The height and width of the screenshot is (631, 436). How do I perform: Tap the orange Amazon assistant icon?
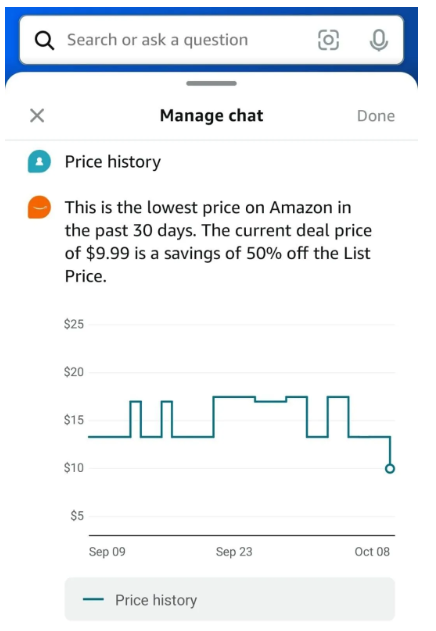[x=39, y=207]
